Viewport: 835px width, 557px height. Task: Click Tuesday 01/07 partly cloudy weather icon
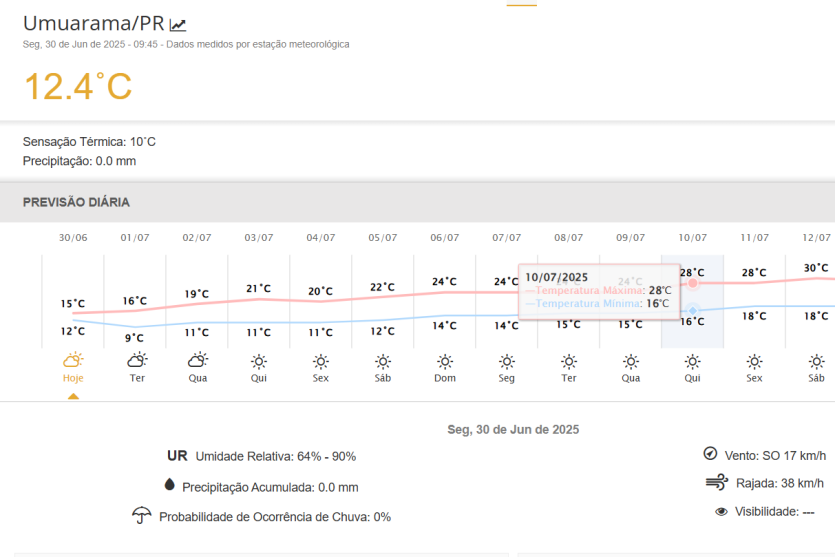point(136,360)
